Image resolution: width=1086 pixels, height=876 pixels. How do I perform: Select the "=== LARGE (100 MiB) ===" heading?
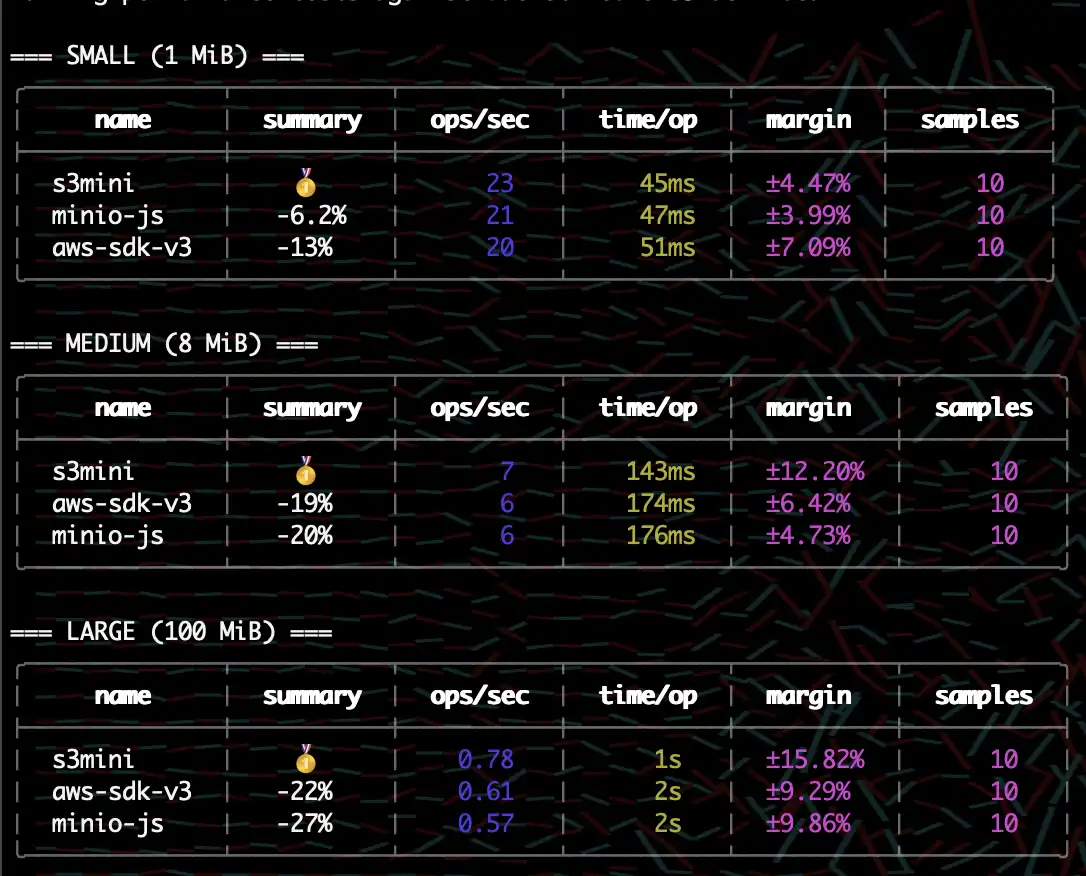point(171,632)
